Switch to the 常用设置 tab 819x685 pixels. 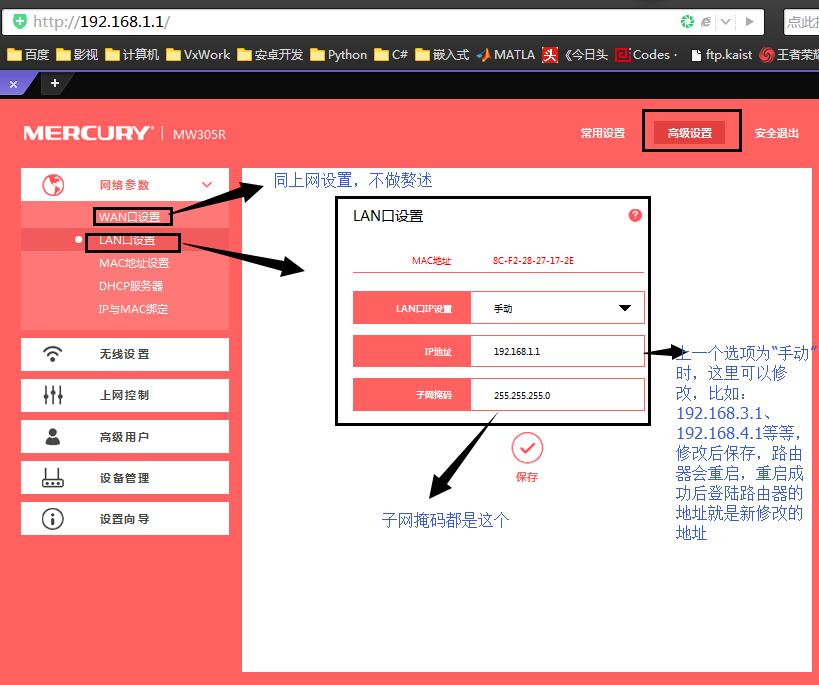[603, 131]
